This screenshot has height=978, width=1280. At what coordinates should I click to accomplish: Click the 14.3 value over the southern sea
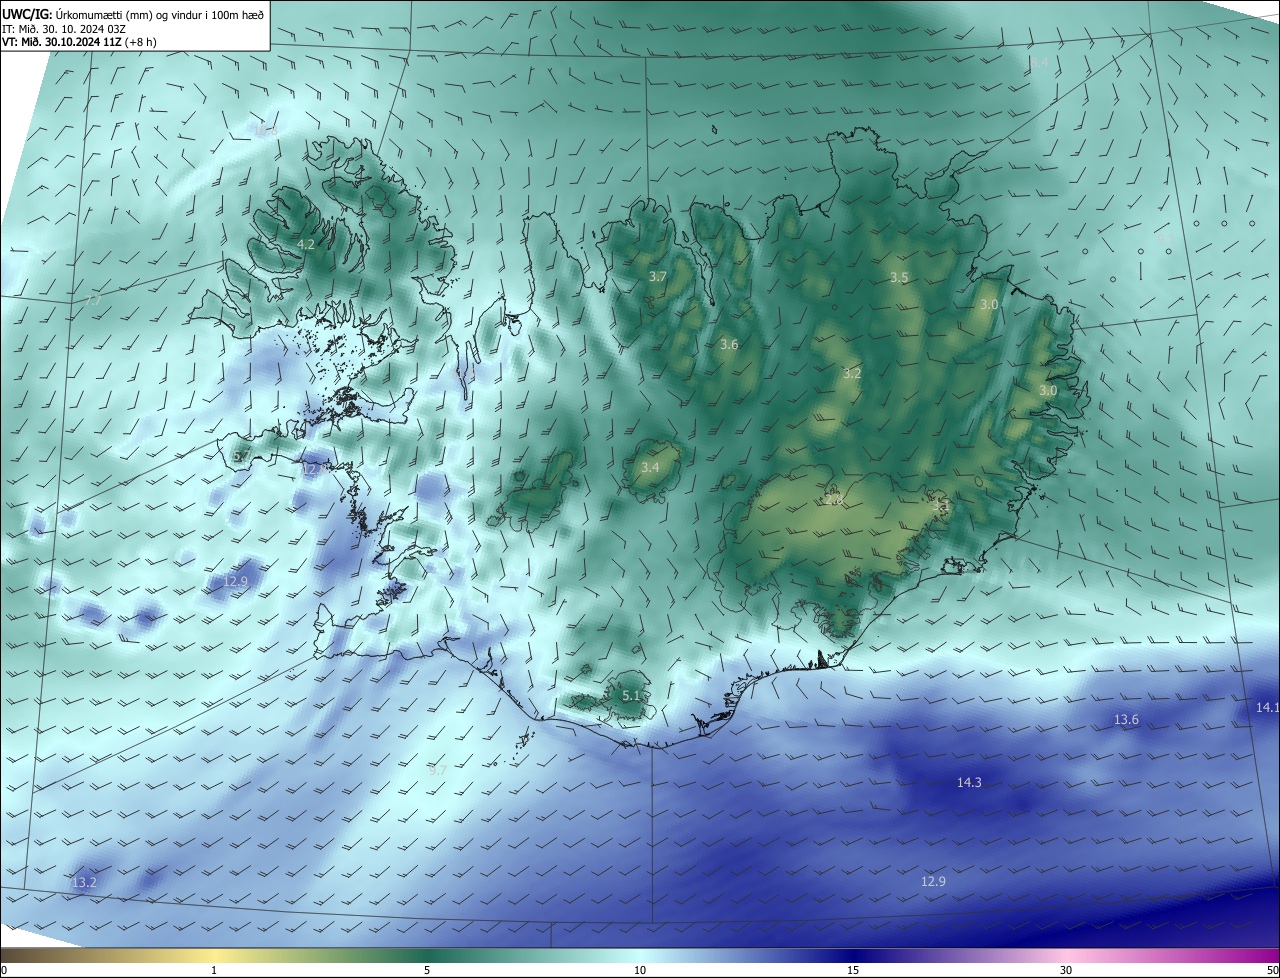[x=969, y=783]
